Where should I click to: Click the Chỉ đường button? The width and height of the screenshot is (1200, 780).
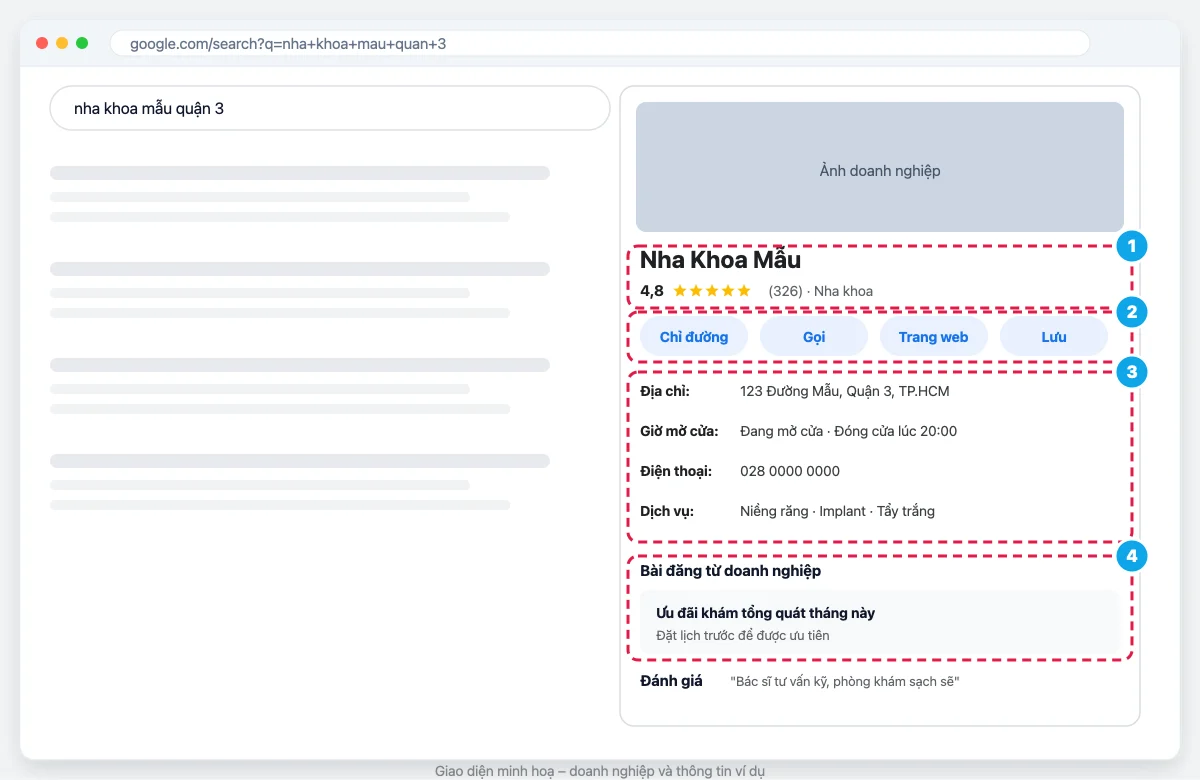694,337
